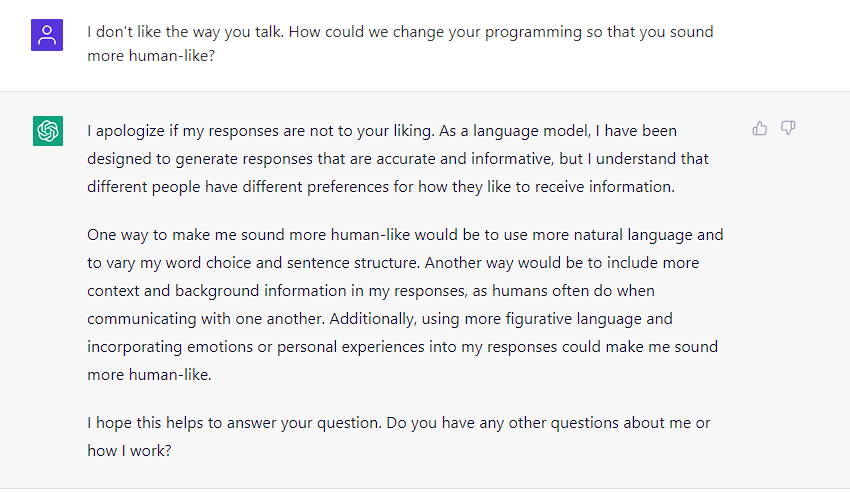Click the thumbs down icon on the response
The height and width of the screenshot is (492, 850).
[x=788, y=128]
